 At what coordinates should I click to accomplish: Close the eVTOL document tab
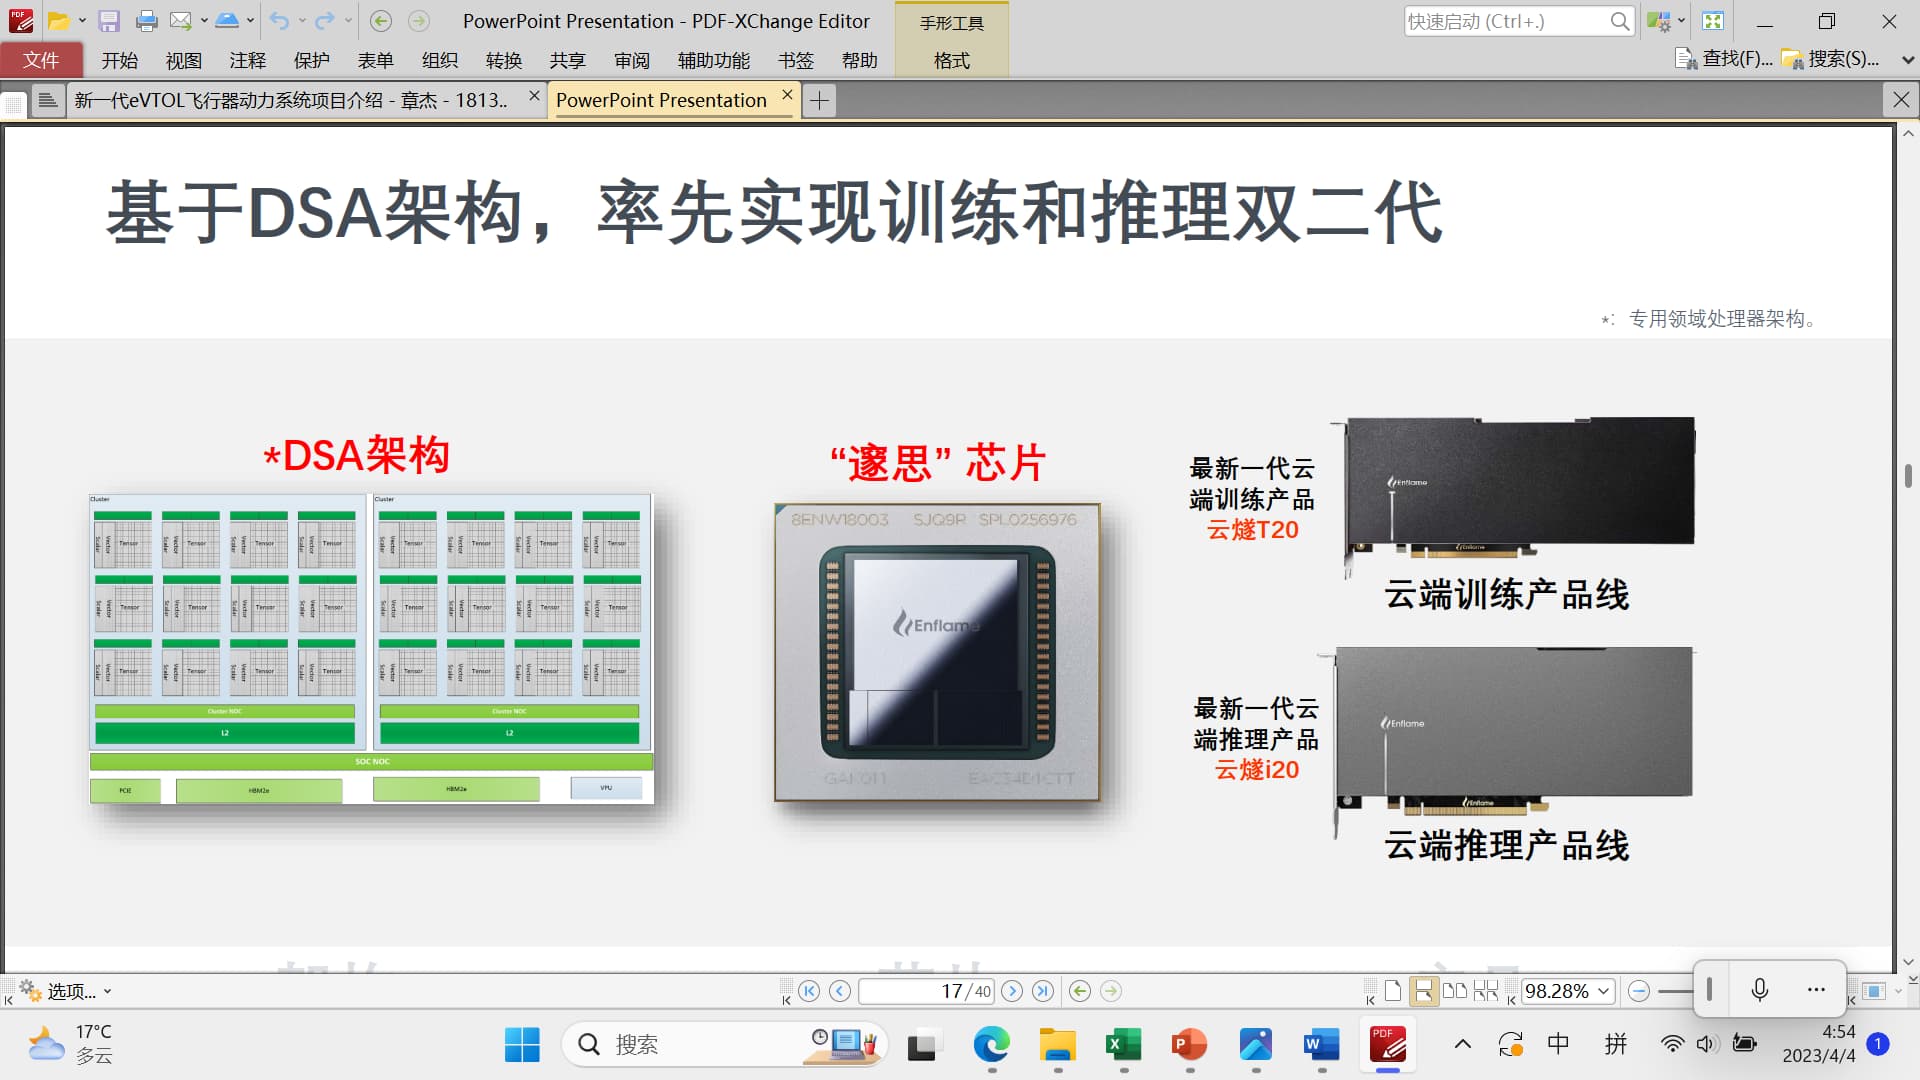pyautogui.click(x=534, y=96)
